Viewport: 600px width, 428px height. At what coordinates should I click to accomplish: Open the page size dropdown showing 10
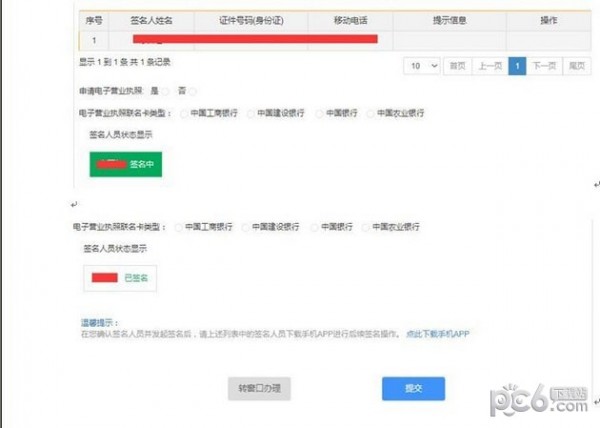click(x=422, y=66)
